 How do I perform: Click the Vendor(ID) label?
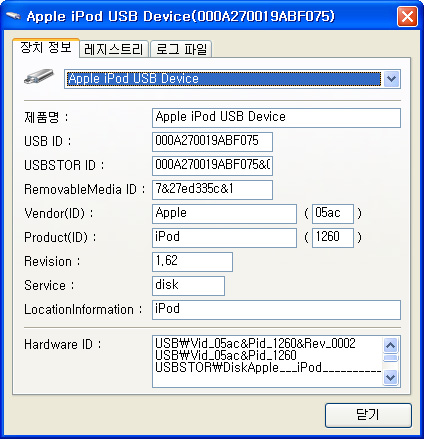59,214
